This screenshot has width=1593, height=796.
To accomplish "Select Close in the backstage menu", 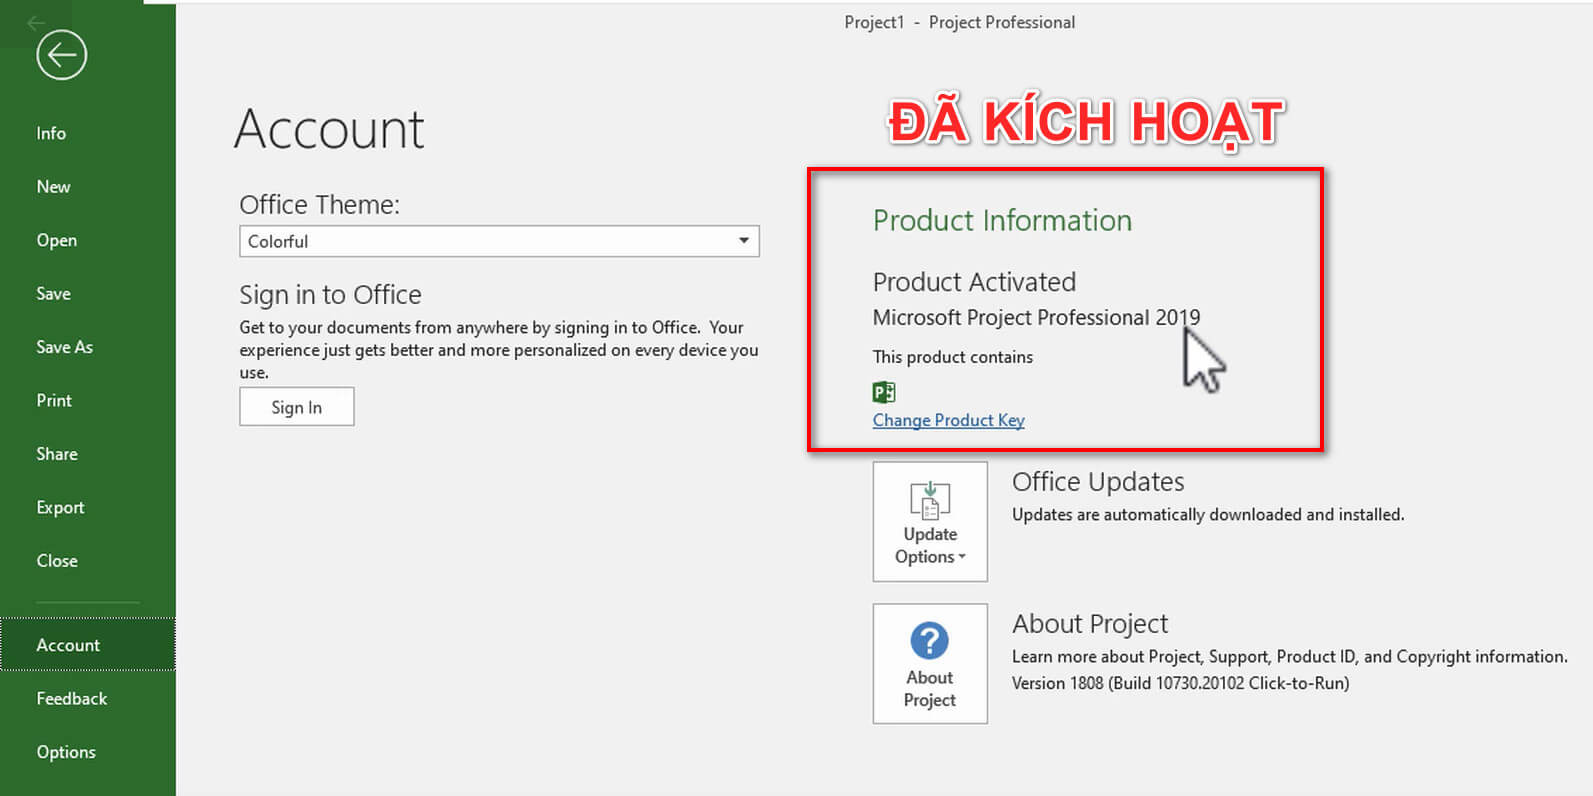I will (56, 561).
